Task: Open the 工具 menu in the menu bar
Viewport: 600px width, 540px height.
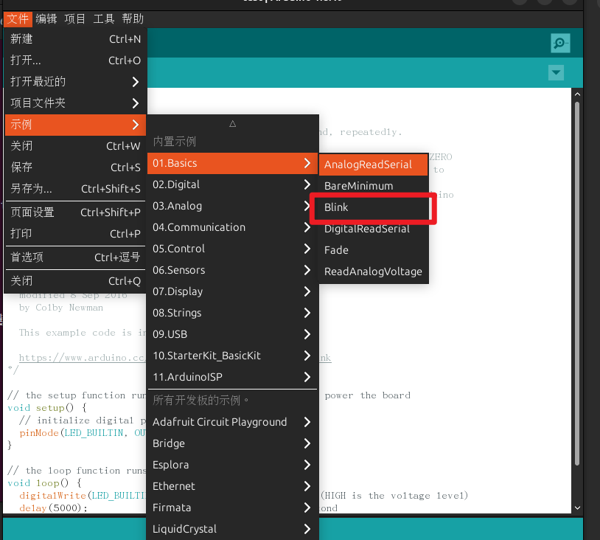Action: 104,19
